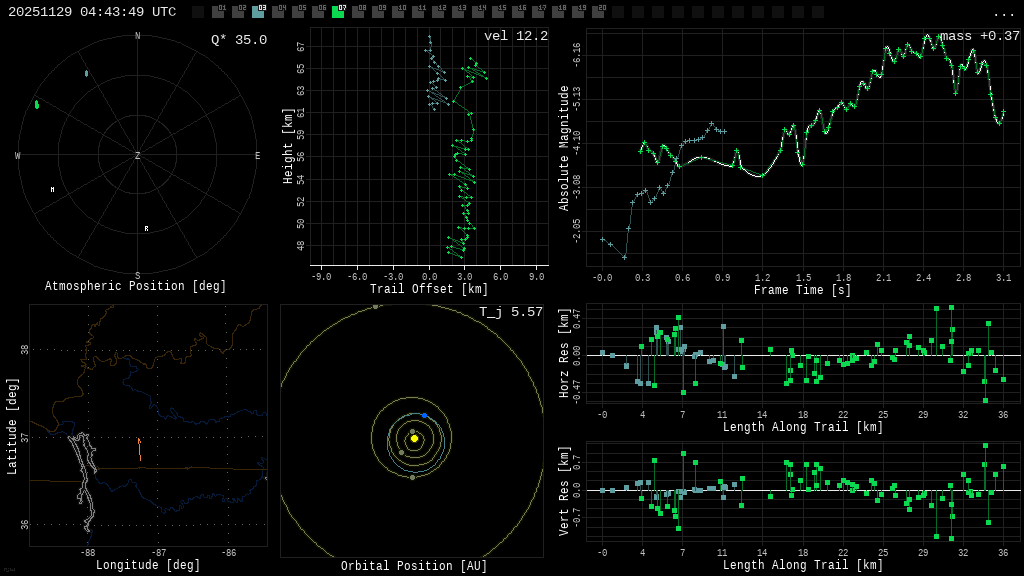Click the Orbital Position [AU] caption
Screen dimensions: 1024x576
414,566
